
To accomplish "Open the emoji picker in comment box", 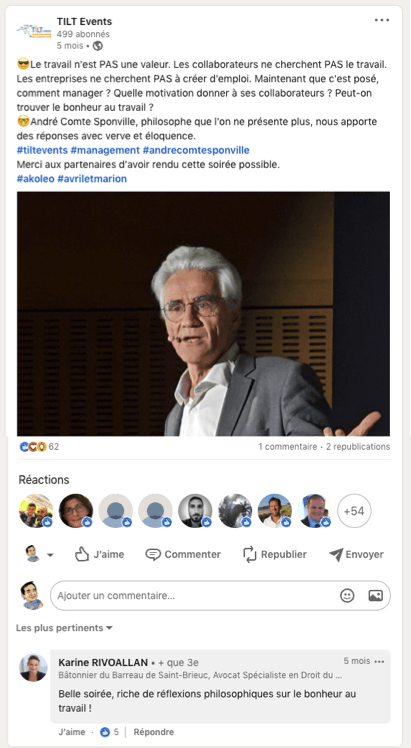I will point(347,595).
